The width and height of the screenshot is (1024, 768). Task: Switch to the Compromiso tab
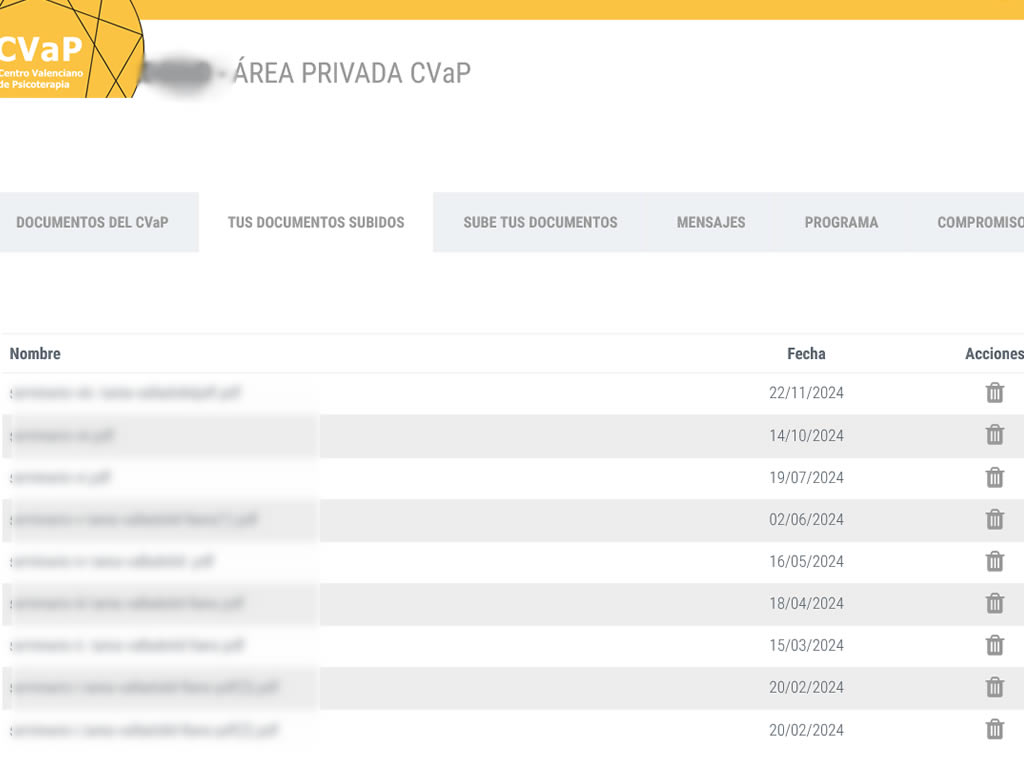tap(980, 222)
